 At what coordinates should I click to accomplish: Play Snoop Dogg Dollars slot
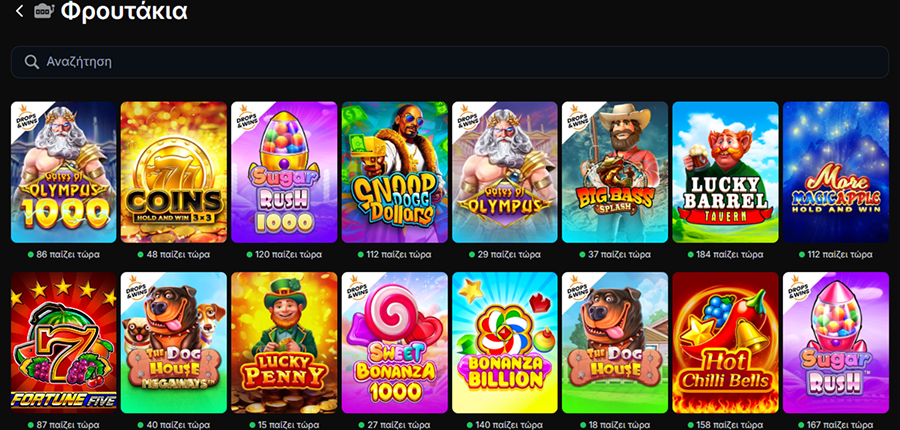coord(394,172)
